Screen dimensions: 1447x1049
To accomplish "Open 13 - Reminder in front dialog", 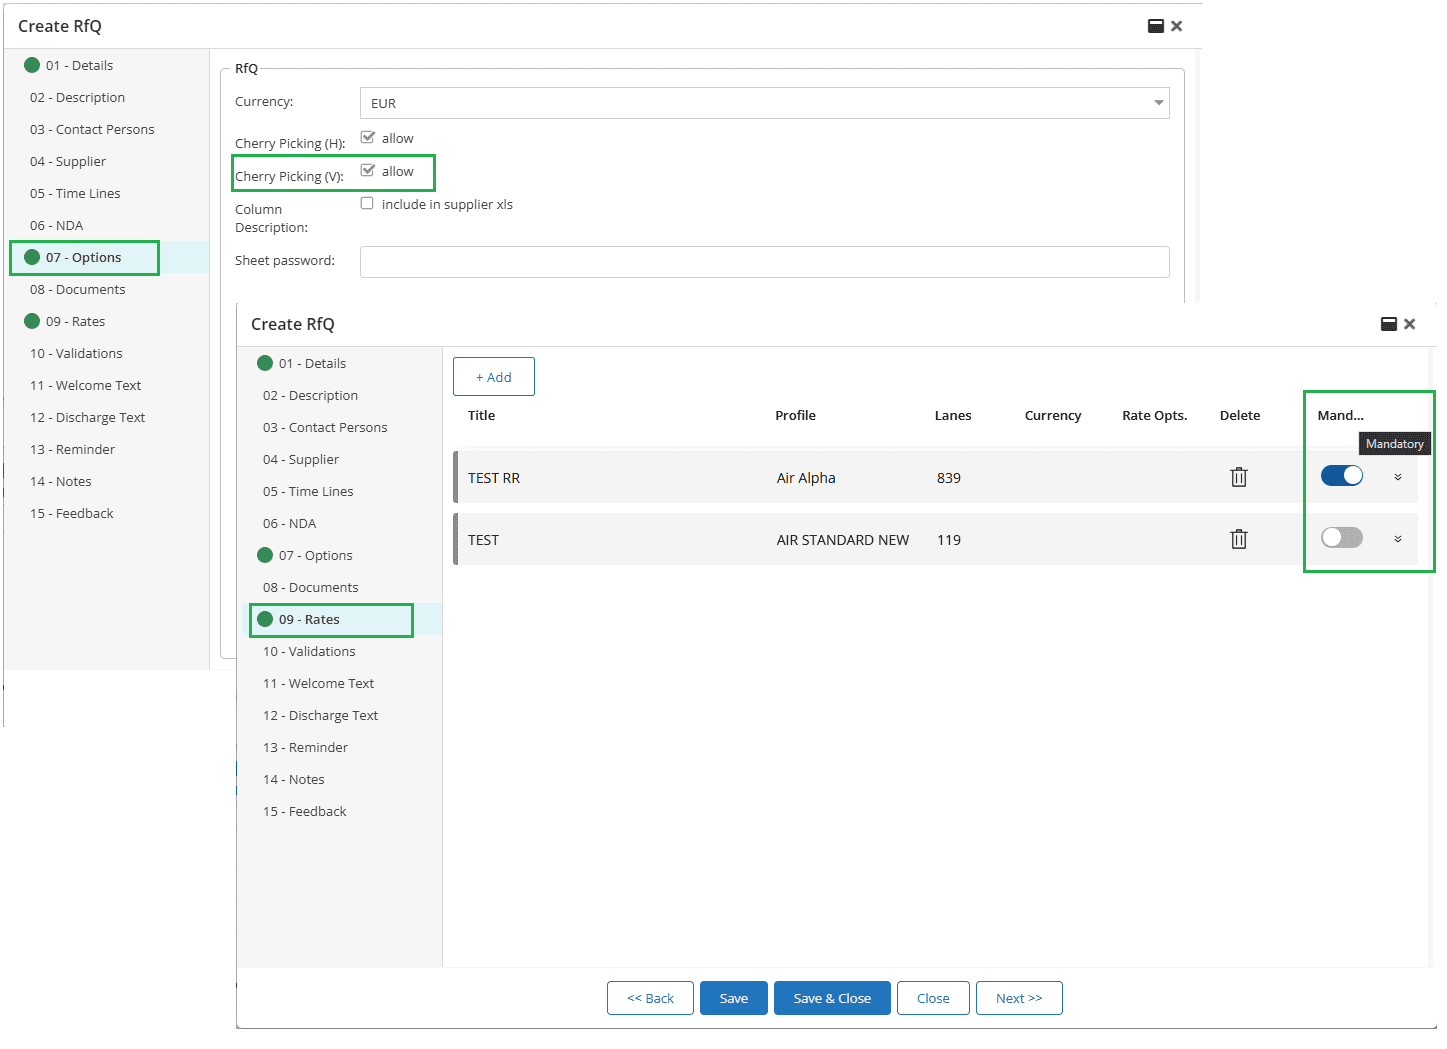I will 305,747.
